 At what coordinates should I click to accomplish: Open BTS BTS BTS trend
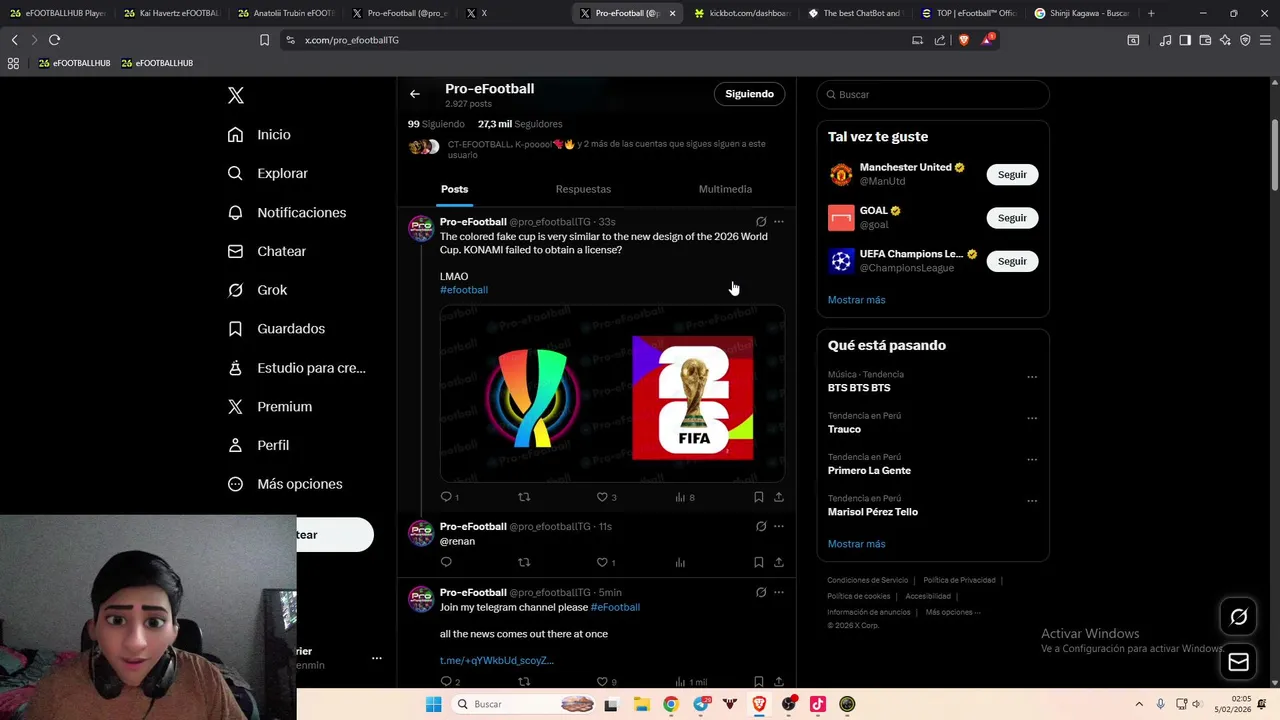(859, 388)
